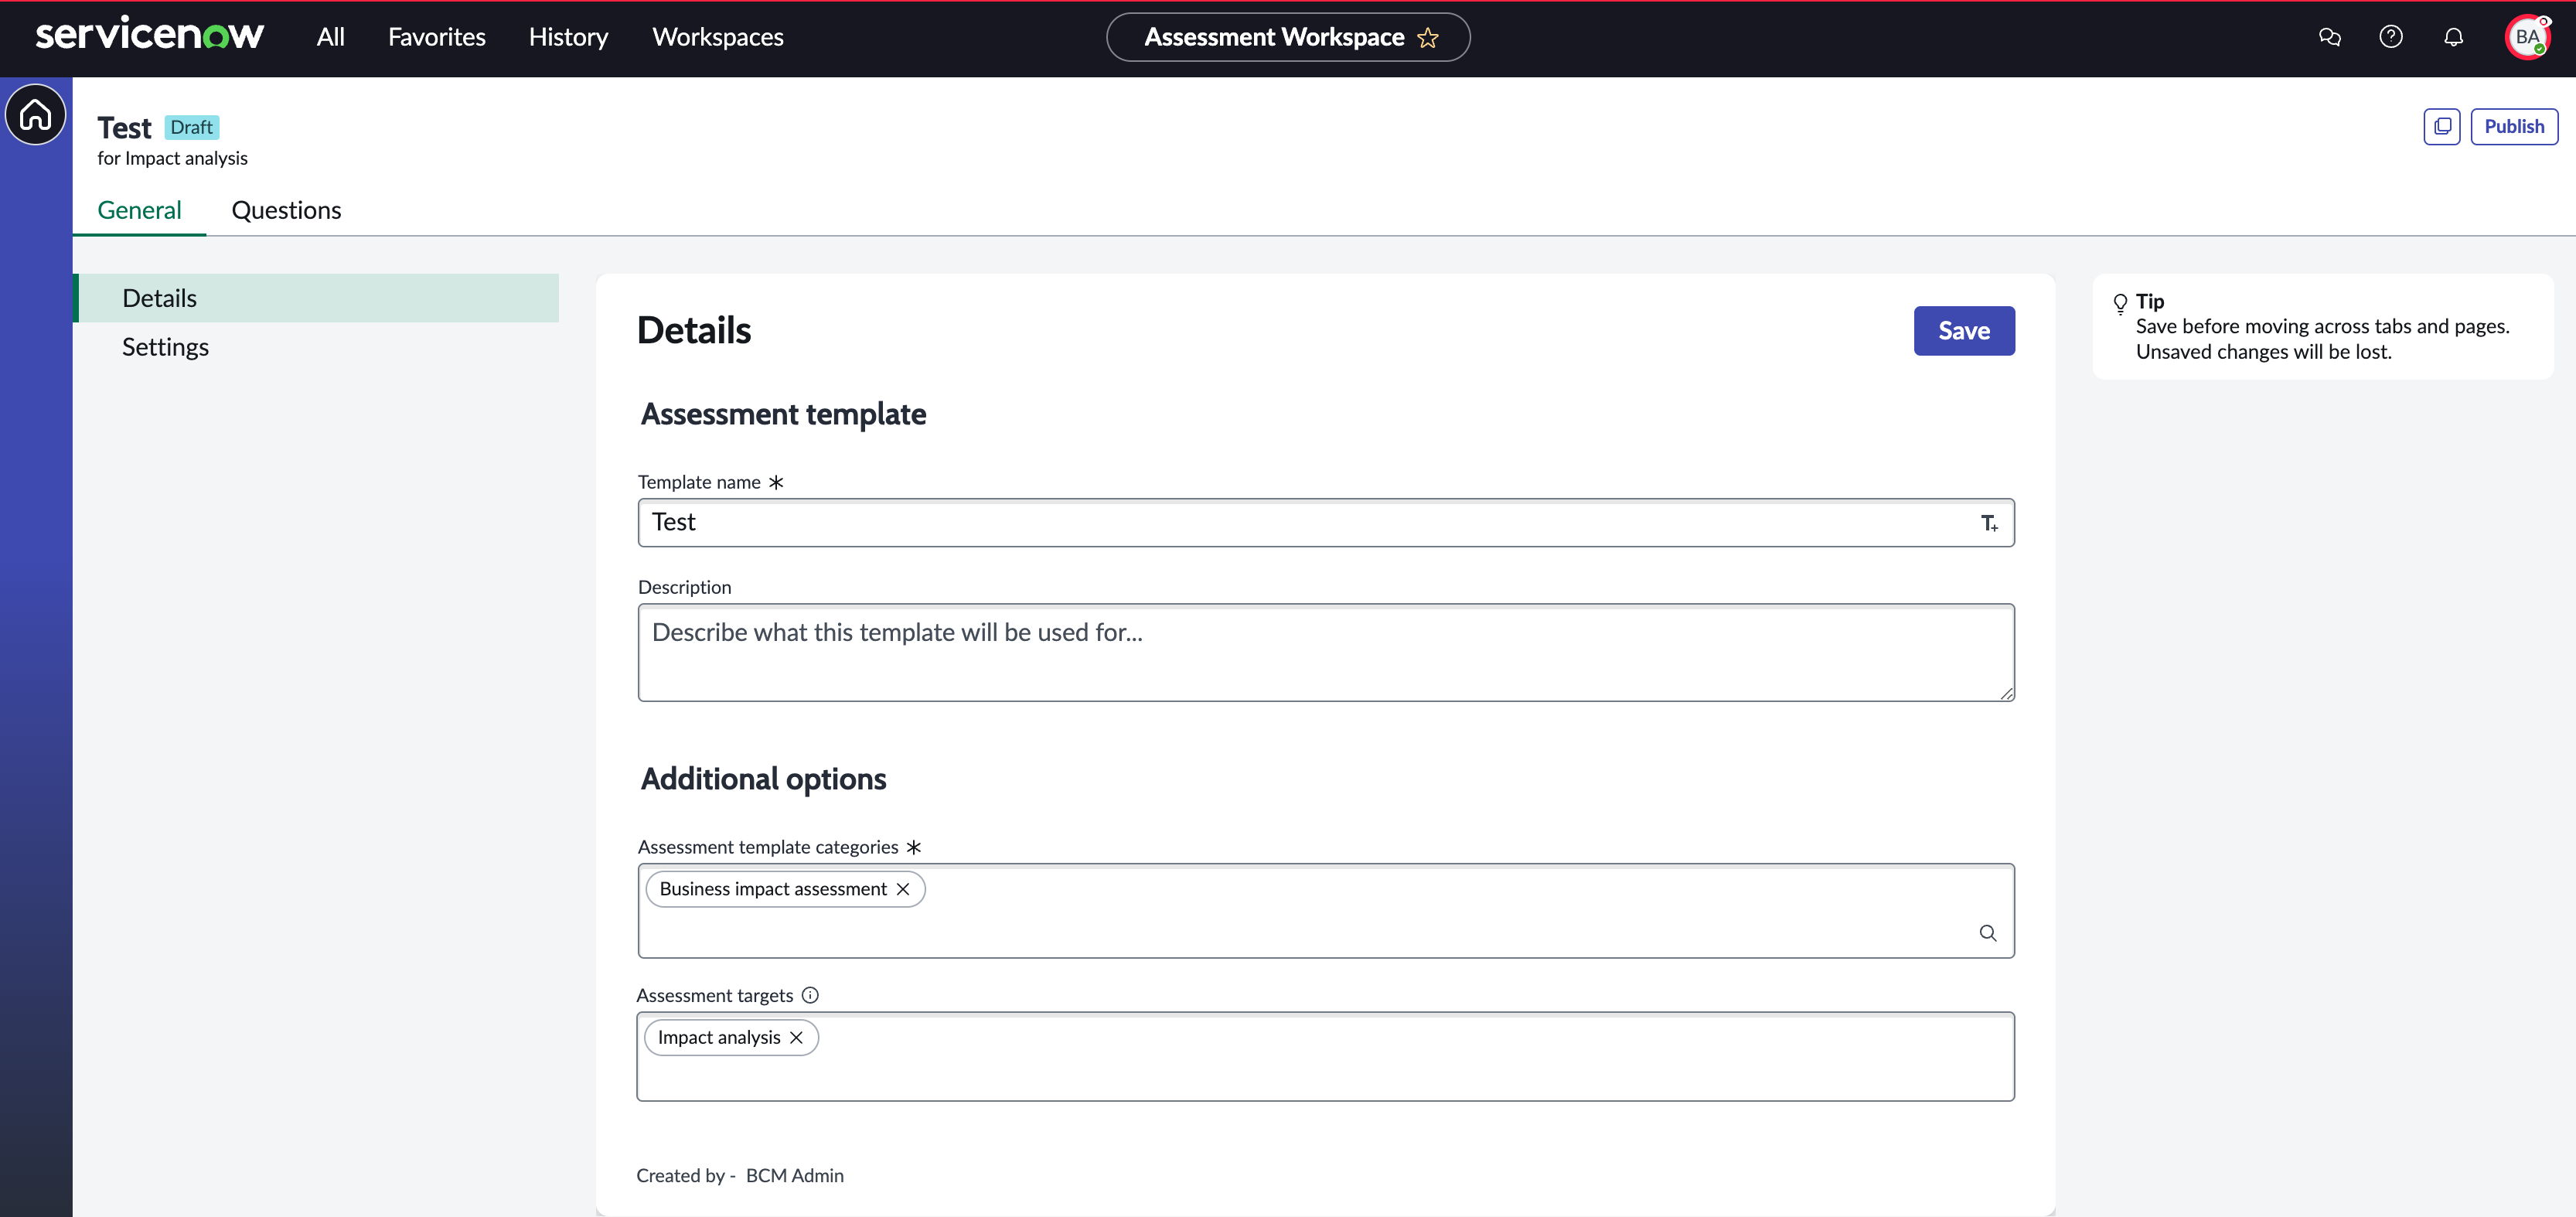2576x1217 pixels.
Task: Click into the Template name field
Action: tap(1325, 523)
